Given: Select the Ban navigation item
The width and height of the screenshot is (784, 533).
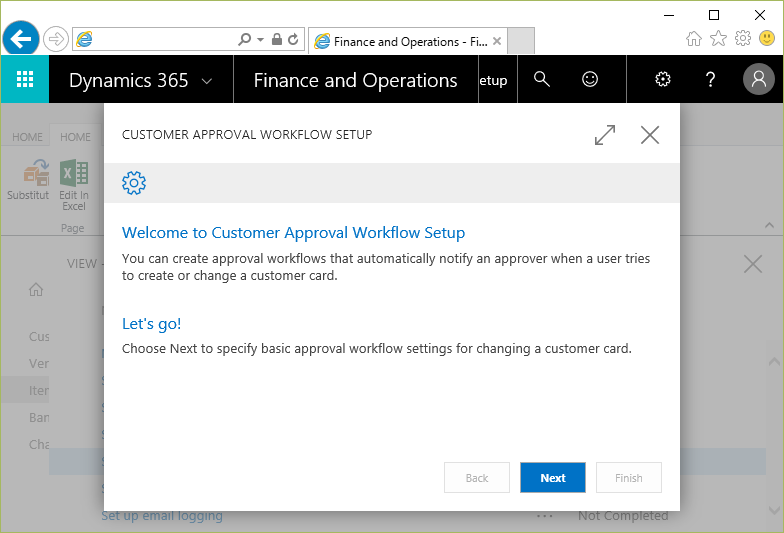Looking at the screenshot, I should tap(39, 418).
